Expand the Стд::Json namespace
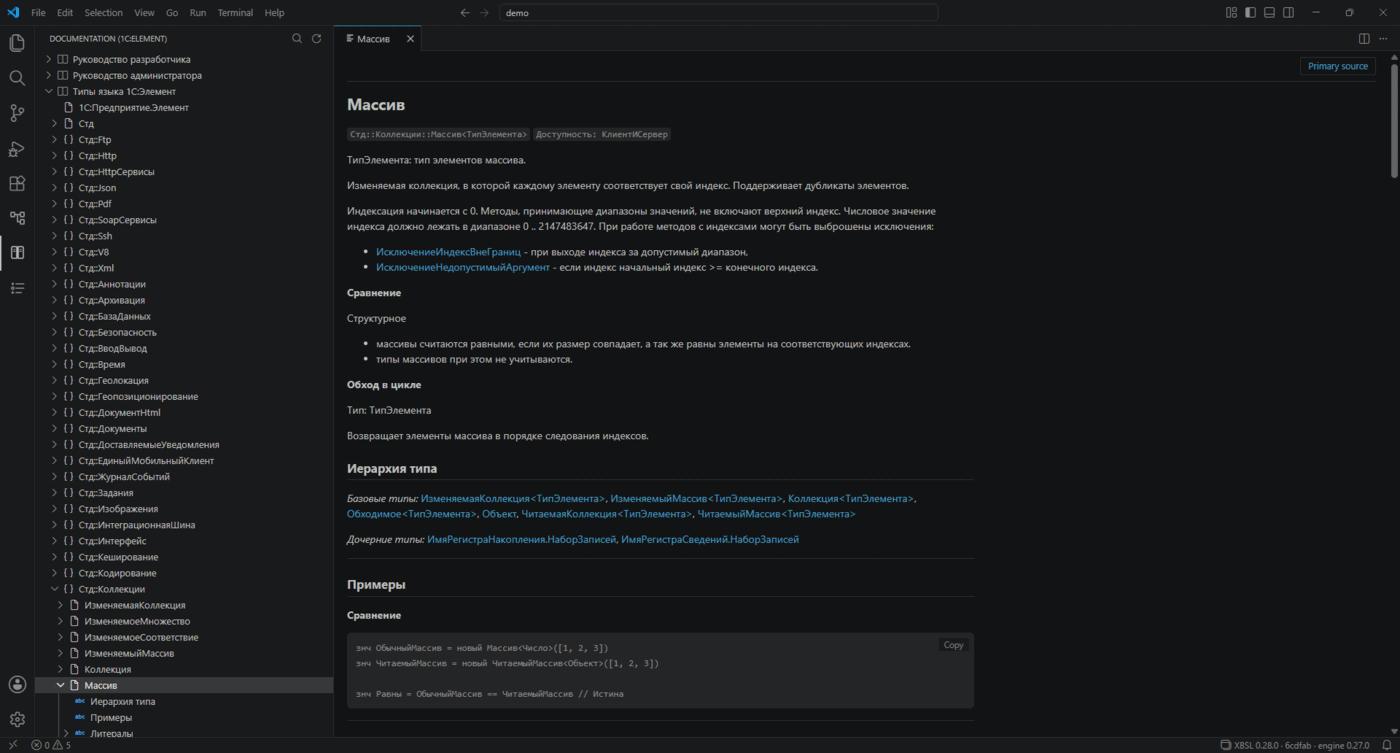This screenshot has width=1400, height=753. [55, 188]
